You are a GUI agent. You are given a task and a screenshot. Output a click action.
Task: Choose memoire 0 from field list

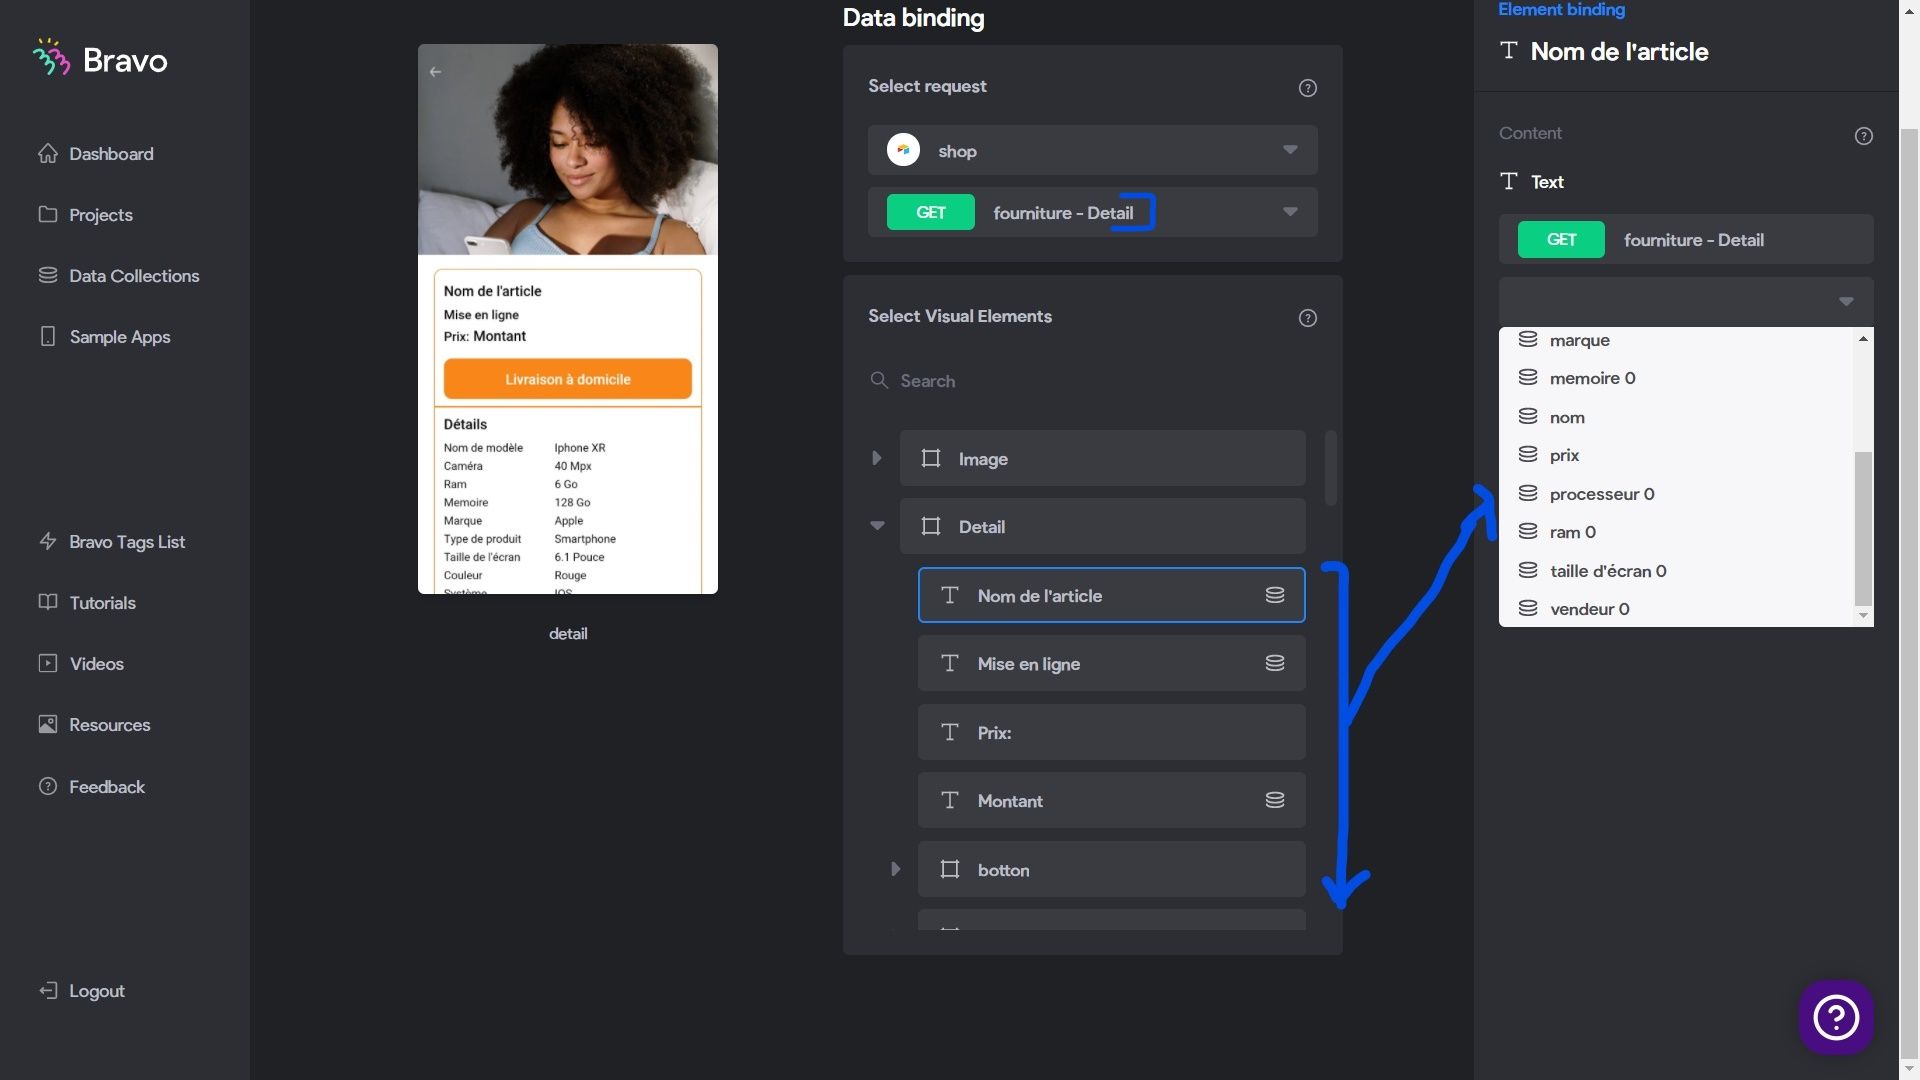point(1676,378)
